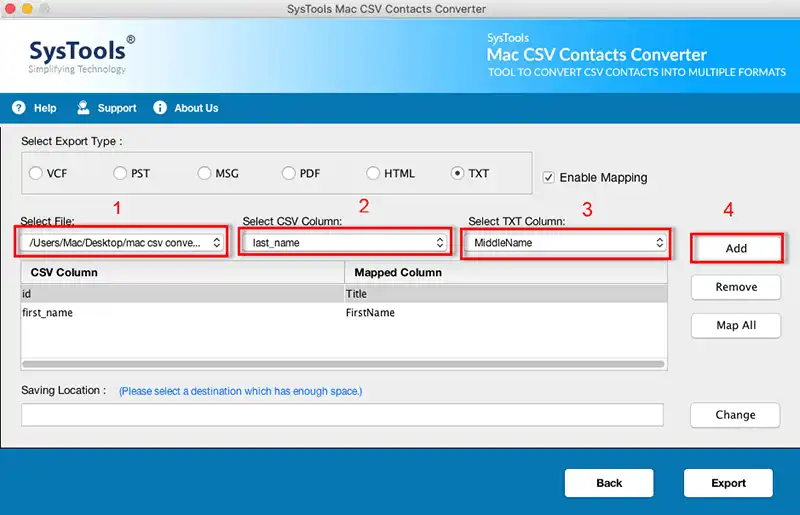
Task: Click the Saving Location input field
Action: click(x=342, y=414)
